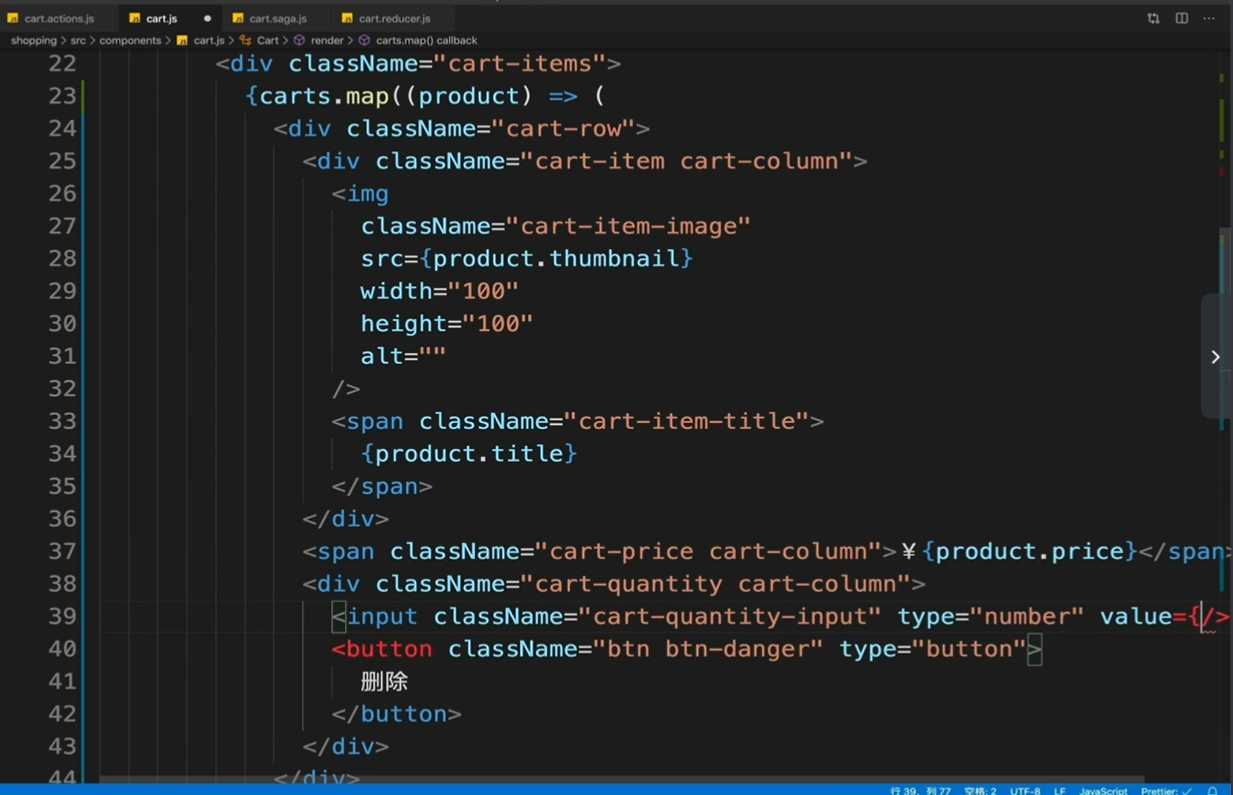
Task: Click the Prettier status bar item
Action: [x=1166, y=790]
